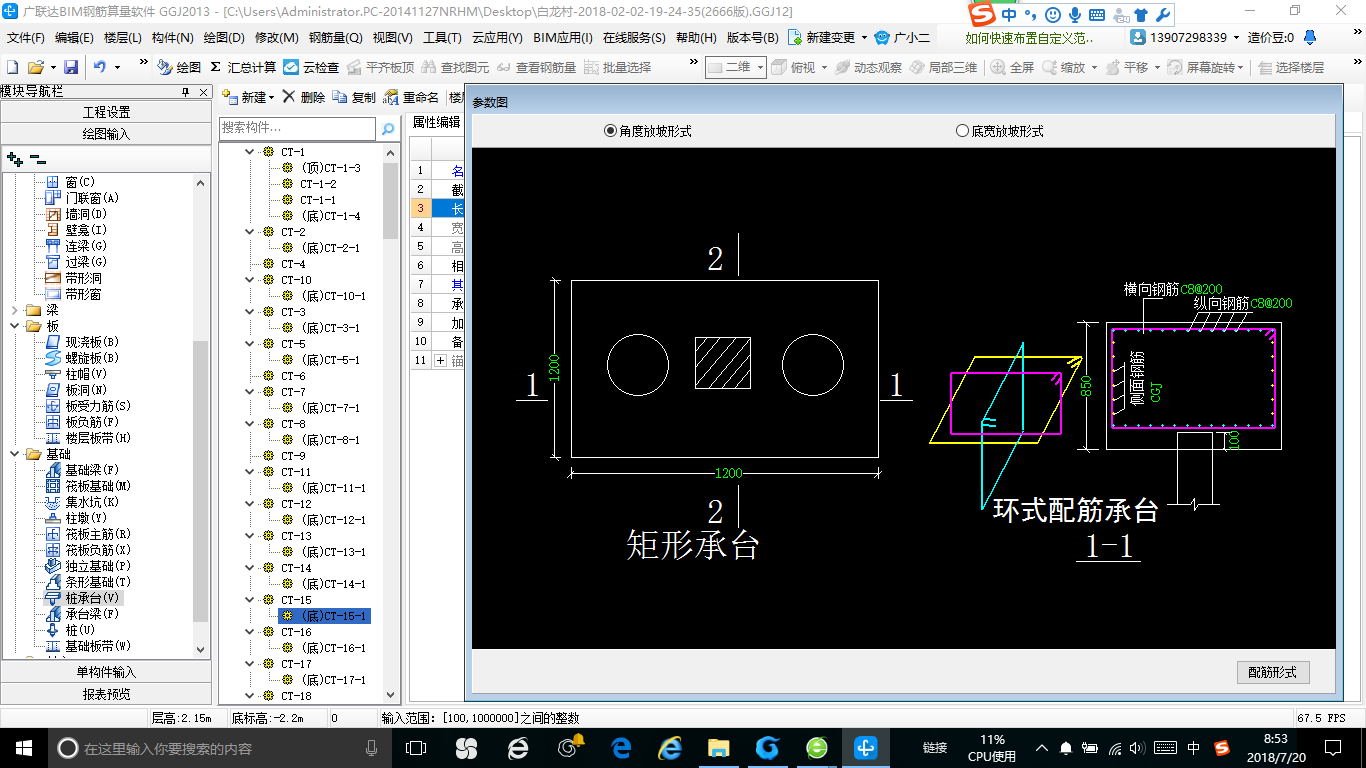Open the 钢筋量(Q) menu
The width and height of the screenshot is (1366, 768).
[x=335, y=37]
